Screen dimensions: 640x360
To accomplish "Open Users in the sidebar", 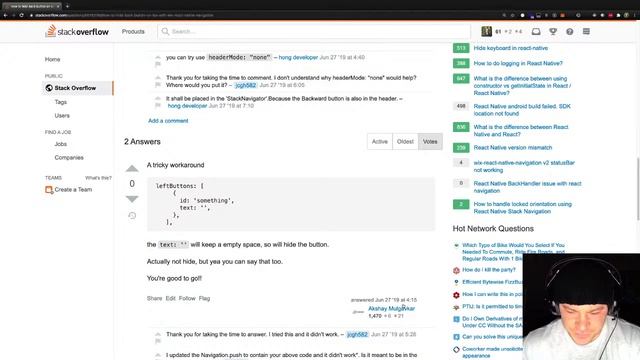I will tap(62, 116).
